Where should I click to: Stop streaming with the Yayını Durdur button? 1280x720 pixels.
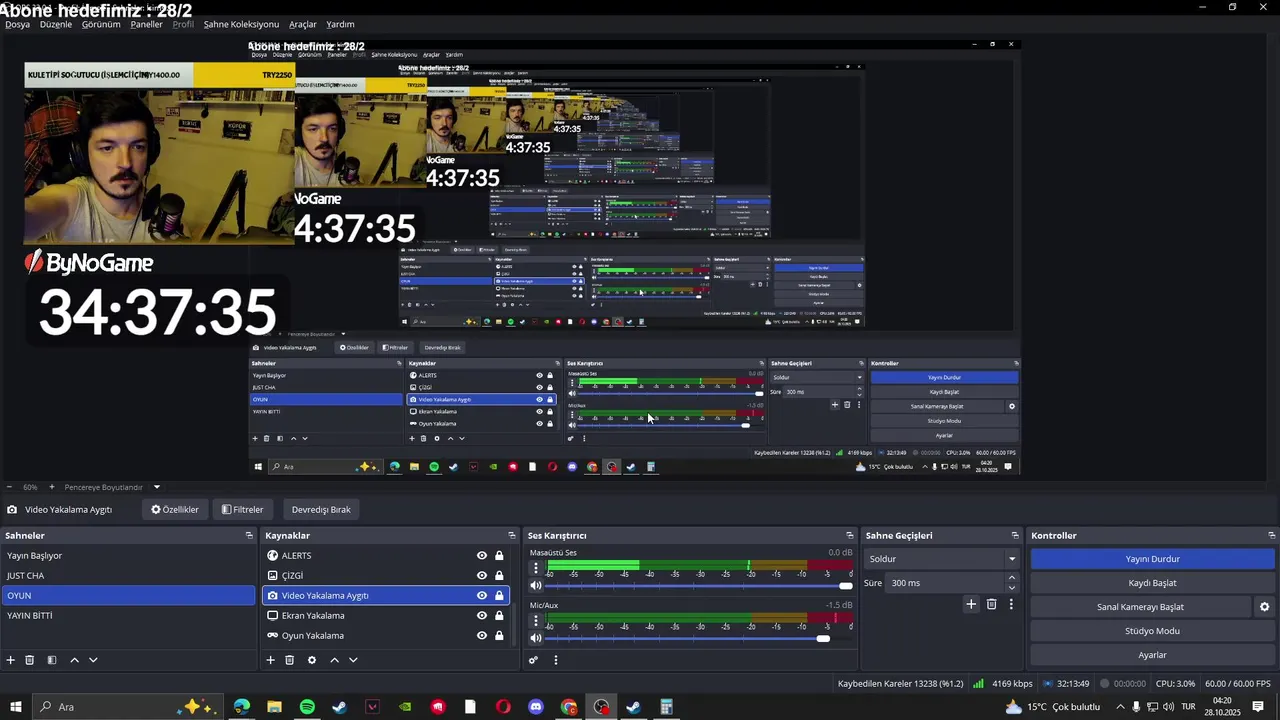tap(1153, 559)
